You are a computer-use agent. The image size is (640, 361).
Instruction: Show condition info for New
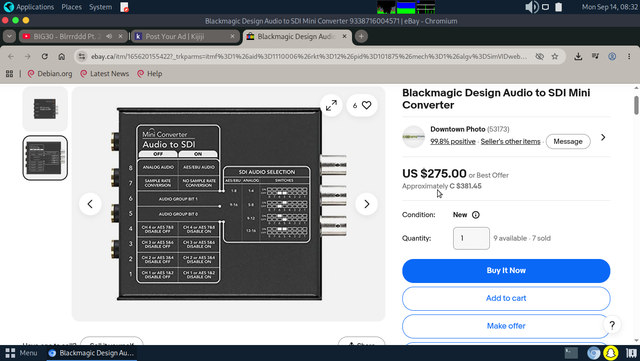(476, 215)
